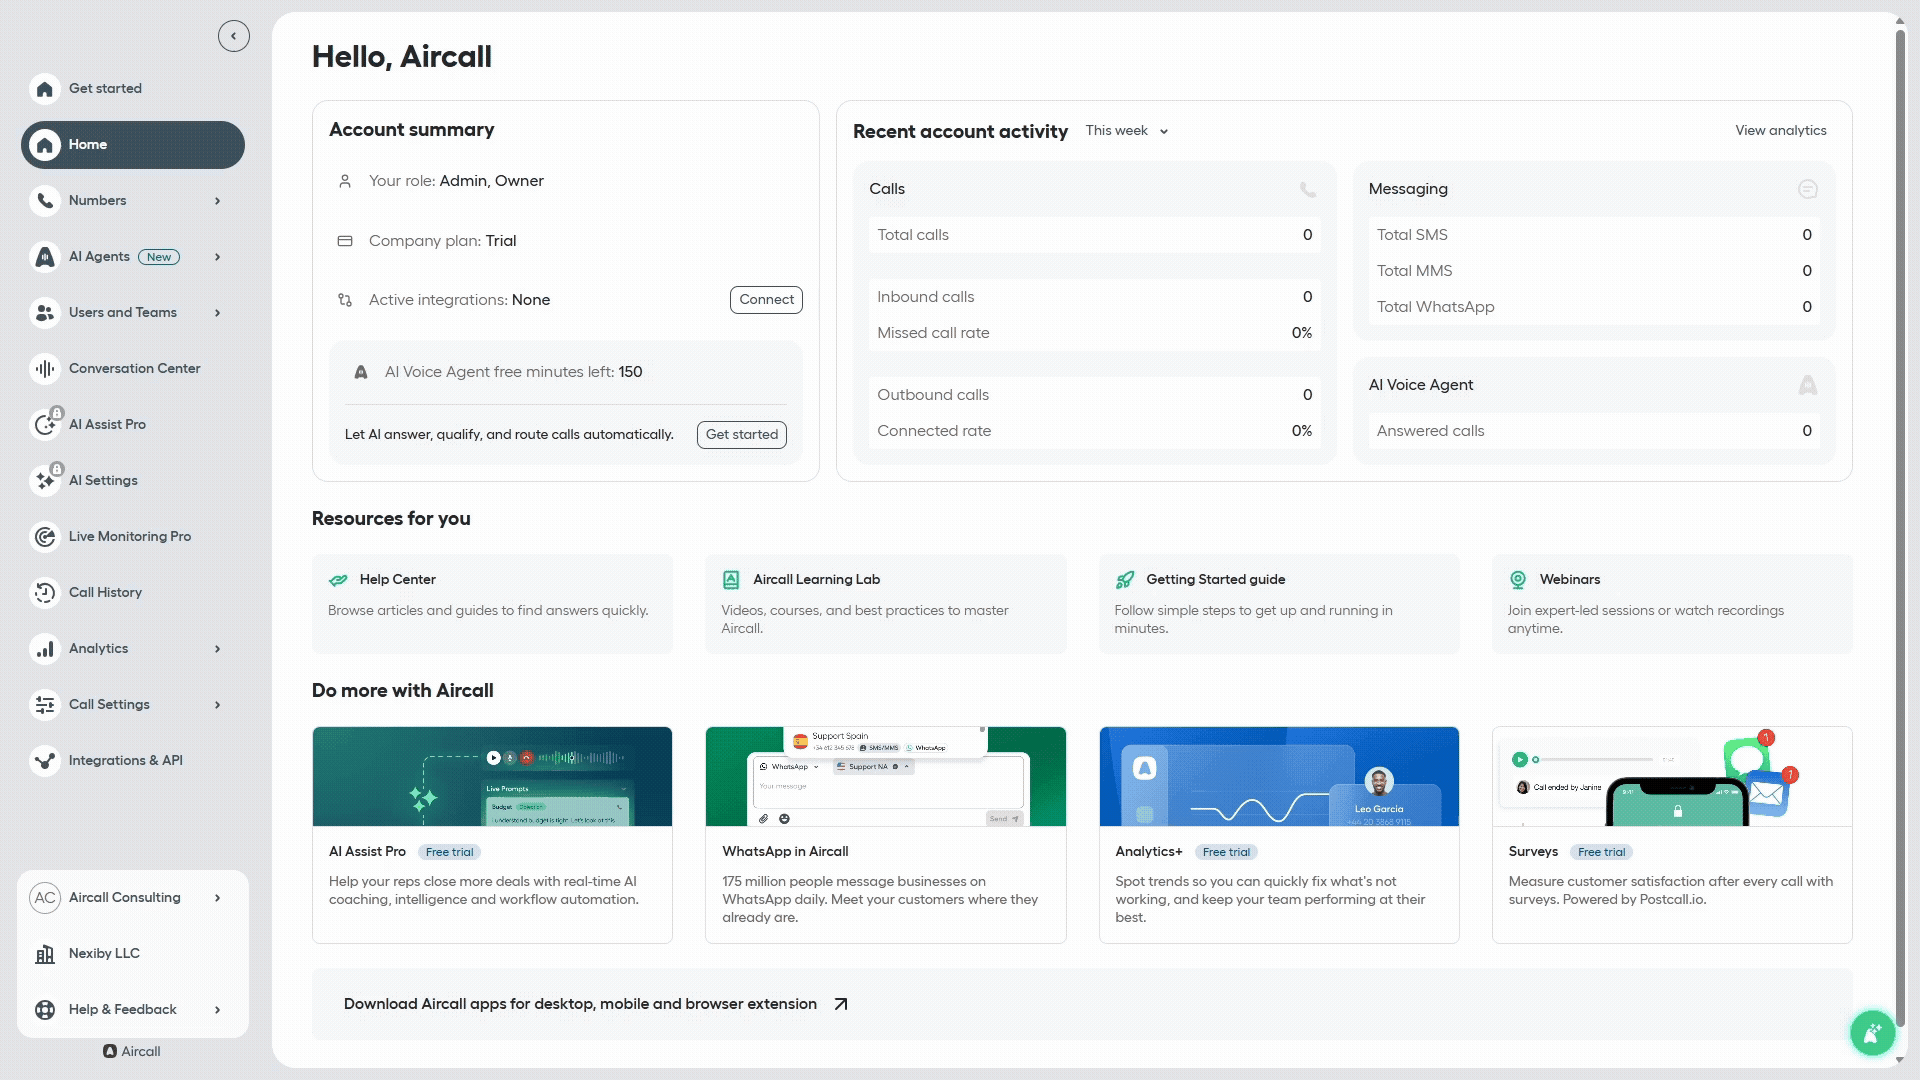Click the Total WhatsApp row
This screenshot has width=1920, height=1080.
[1594, 307]
